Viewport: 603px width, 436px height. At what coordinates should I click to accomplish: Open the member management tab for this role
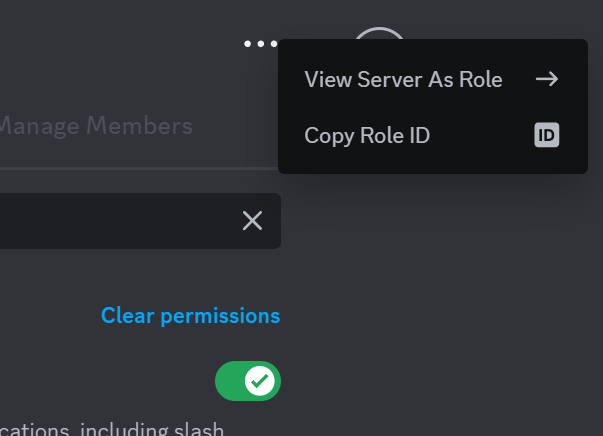96,126
